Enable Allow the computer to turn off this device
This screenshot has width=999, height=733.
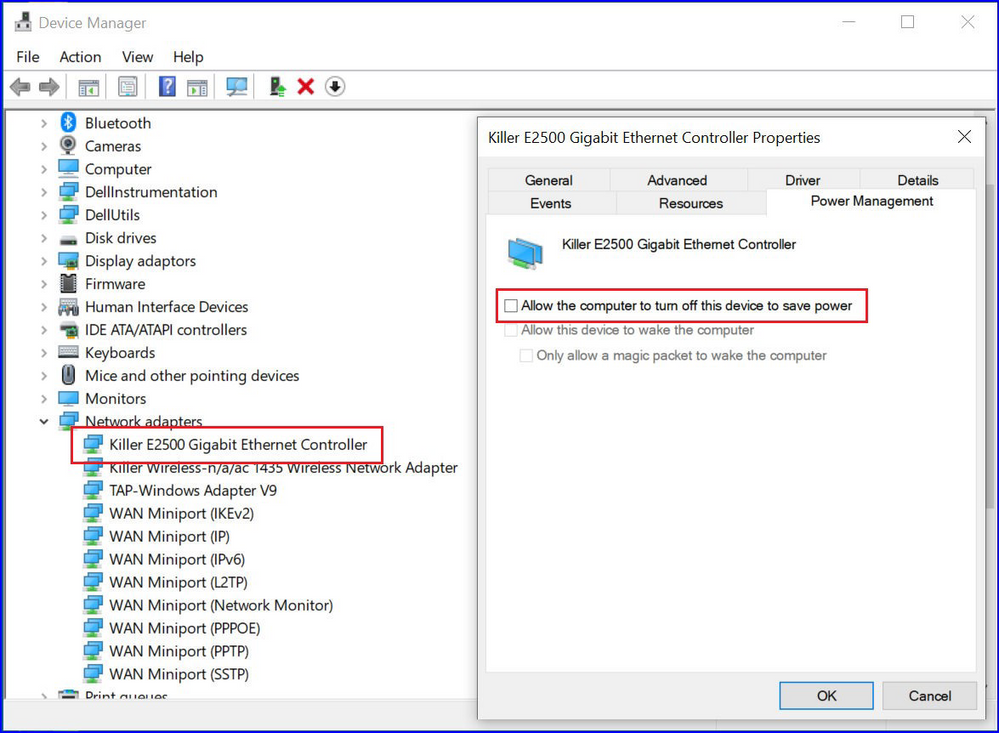click(511, 306)
